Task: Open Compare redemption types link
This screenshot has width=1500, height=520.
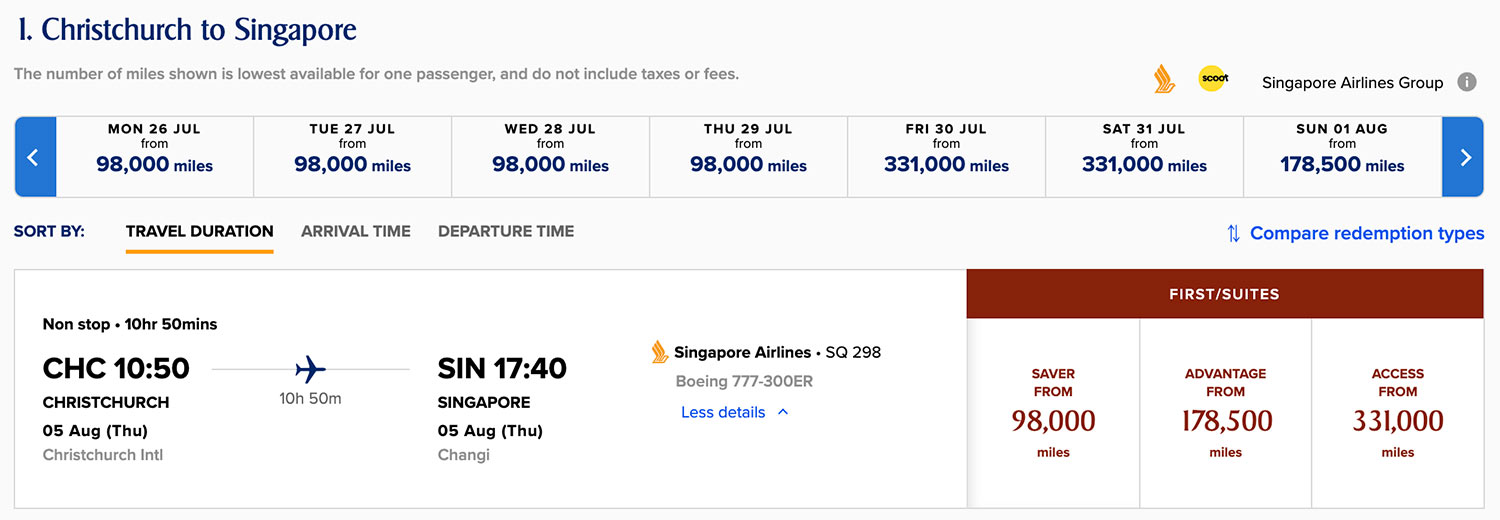Action: tap(1367, 233)
